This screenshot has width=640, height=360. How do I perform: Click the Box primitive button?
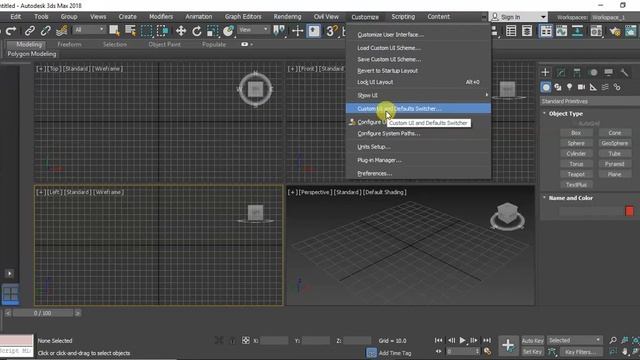click(x=576, y=133)
